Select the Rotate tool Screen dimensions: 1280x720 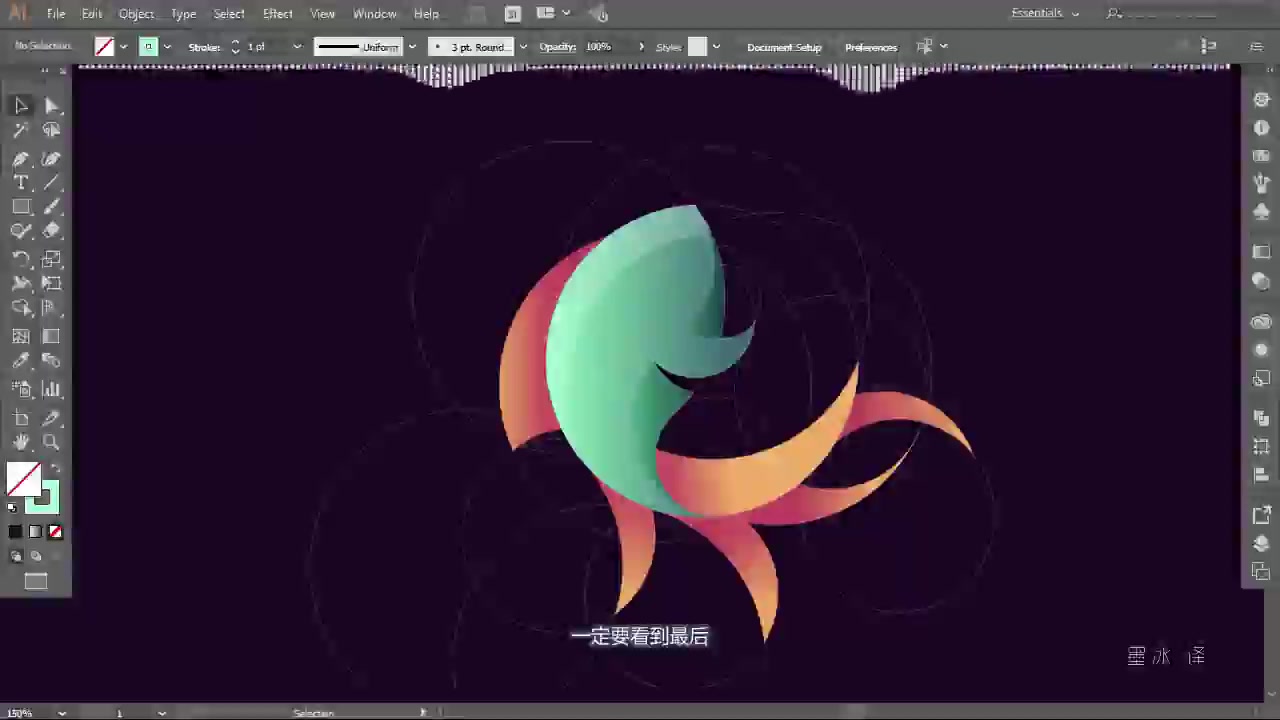click(x=21, y=260)
